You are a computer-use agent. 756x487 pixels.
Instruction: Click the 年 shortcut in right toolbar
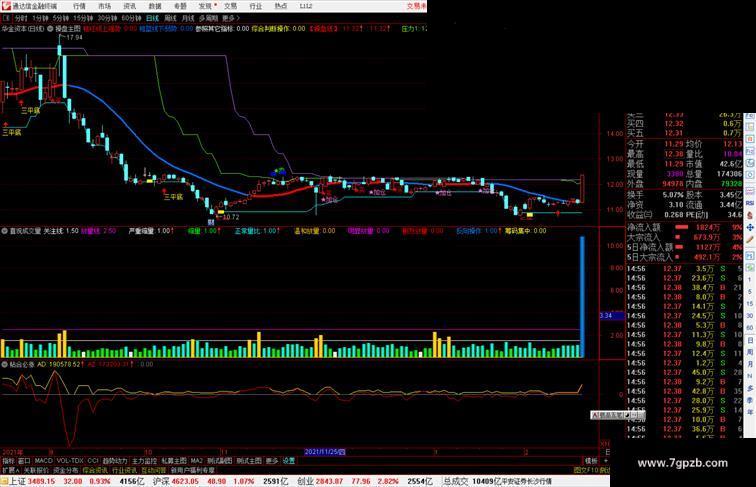(x=750, y=412)
